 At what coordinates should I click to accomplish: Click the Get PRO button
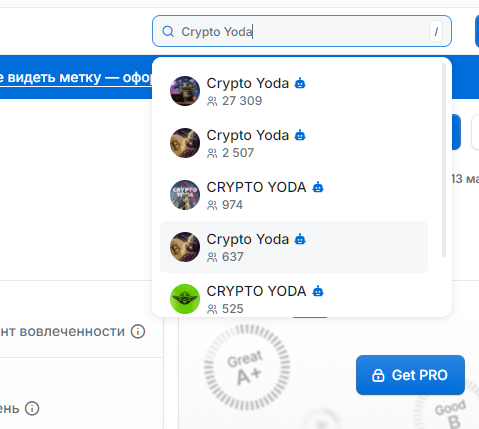pos(410,375)
